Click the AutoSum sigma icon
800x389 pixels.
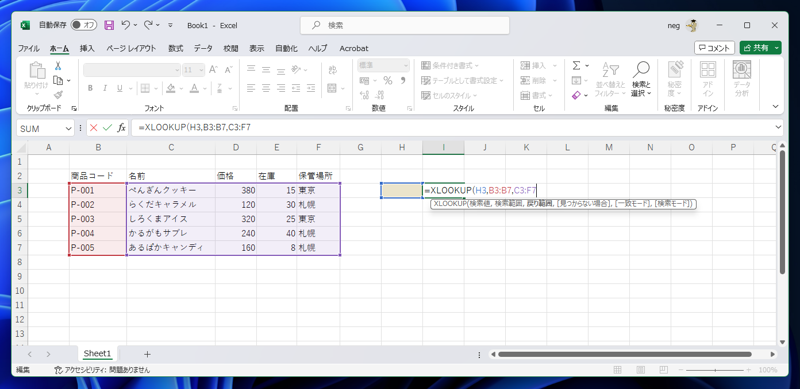click(577, 66)
